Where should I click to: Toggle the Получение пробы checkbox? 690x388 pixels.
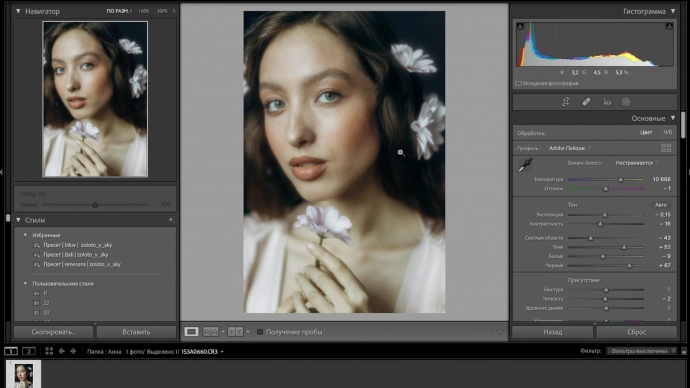click(x=260, y=332)
